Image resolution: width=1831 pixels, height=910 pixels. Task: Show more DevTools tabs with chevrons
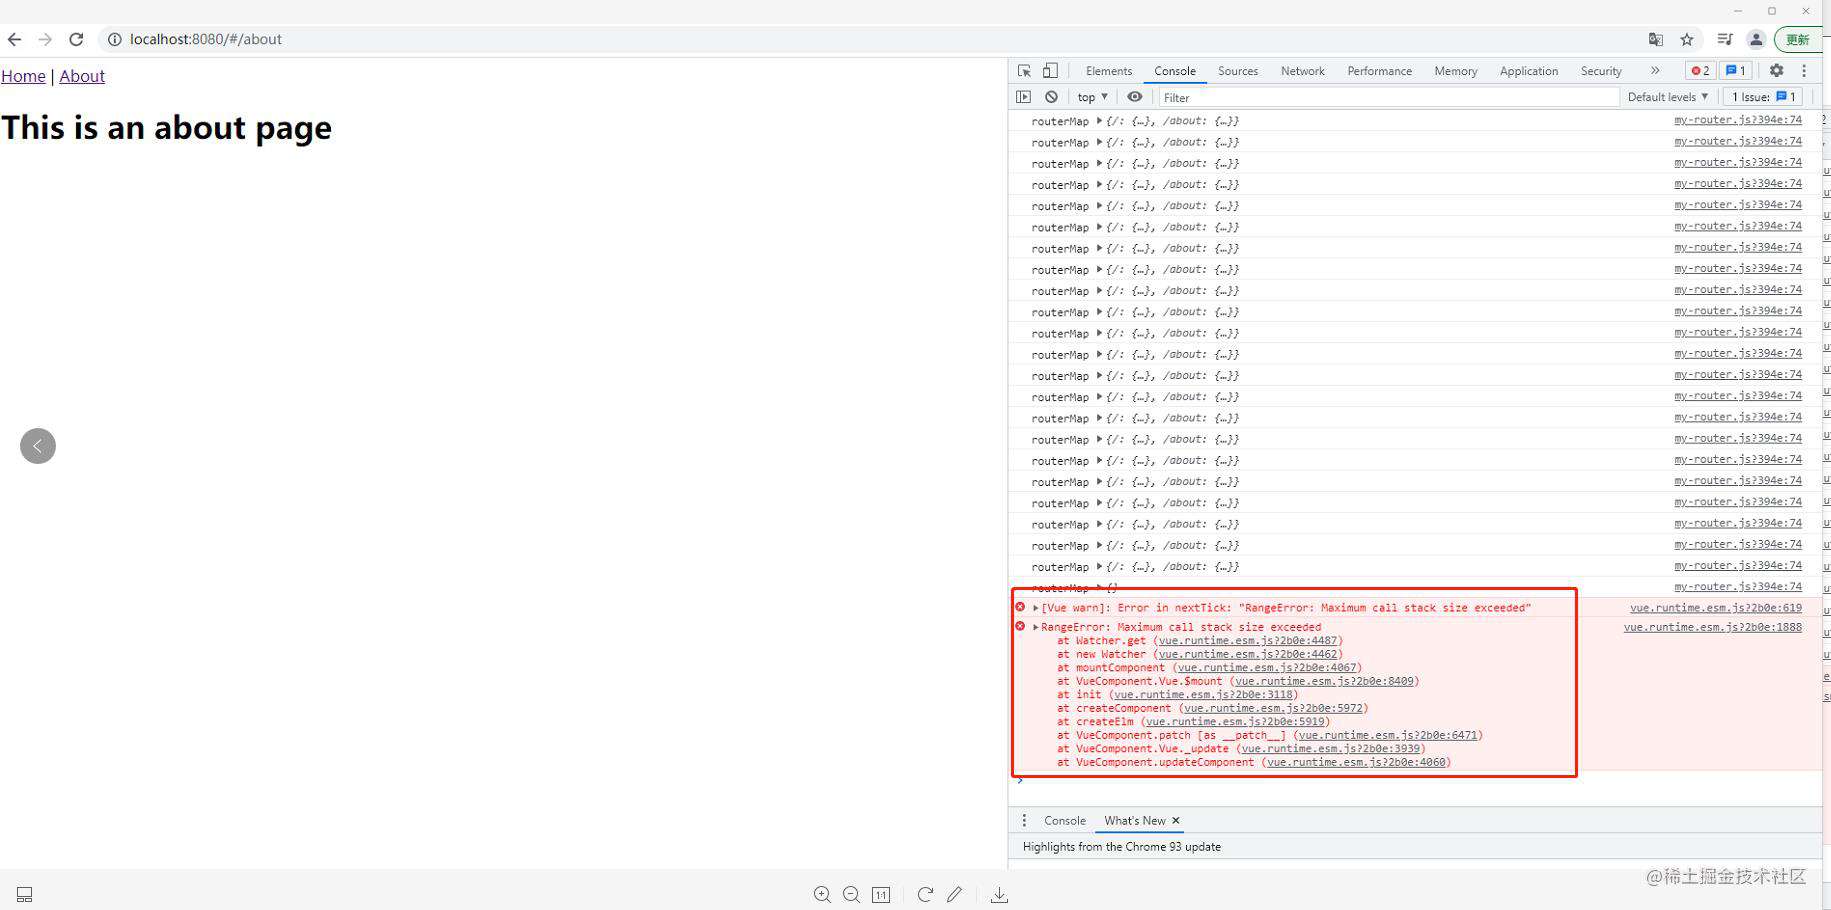(1655, 70)
